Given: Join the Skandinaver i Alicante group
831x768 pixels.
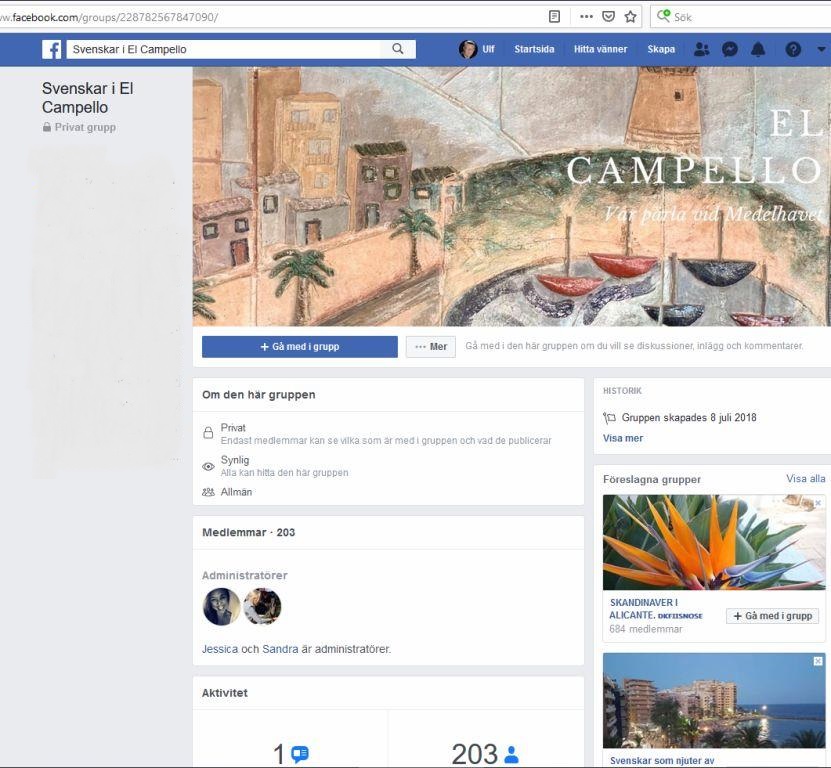Looking at the screenshot, I should (773, 616).
